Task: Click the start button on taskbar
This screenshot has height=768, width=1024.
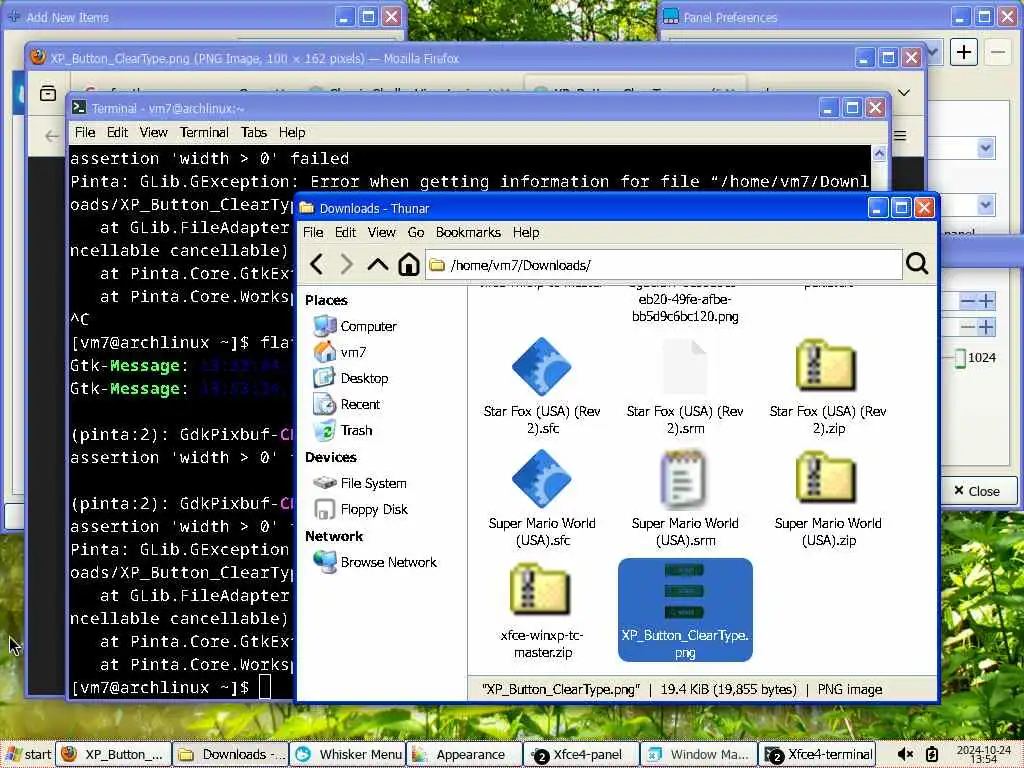Action: 27,754
